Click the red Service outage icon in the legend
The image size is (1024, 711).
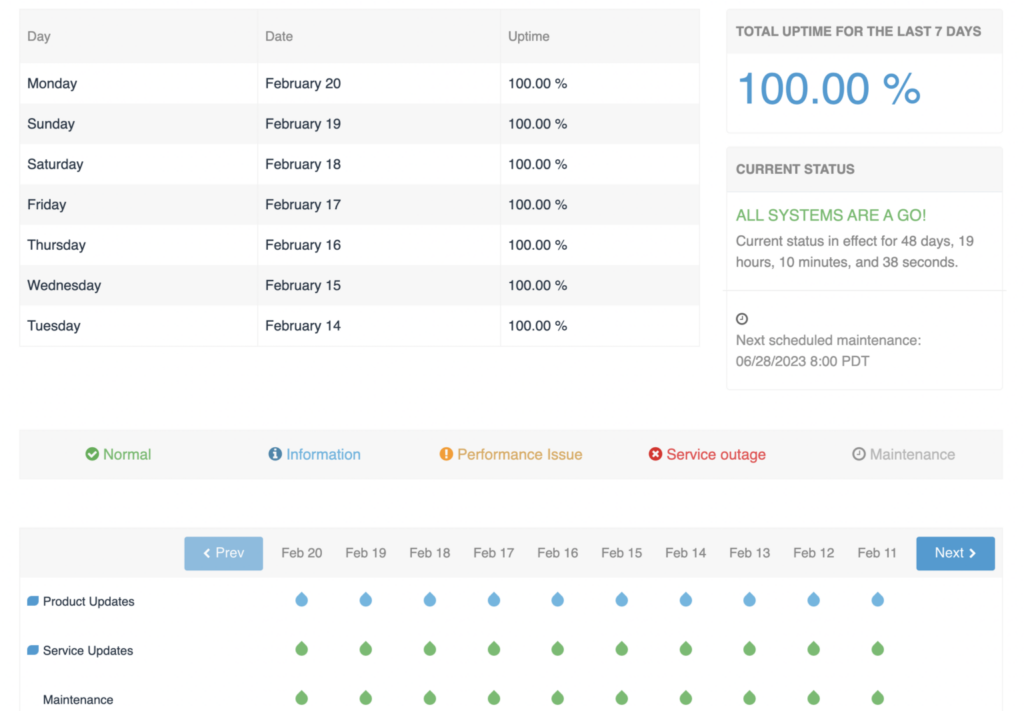point(654,454)
